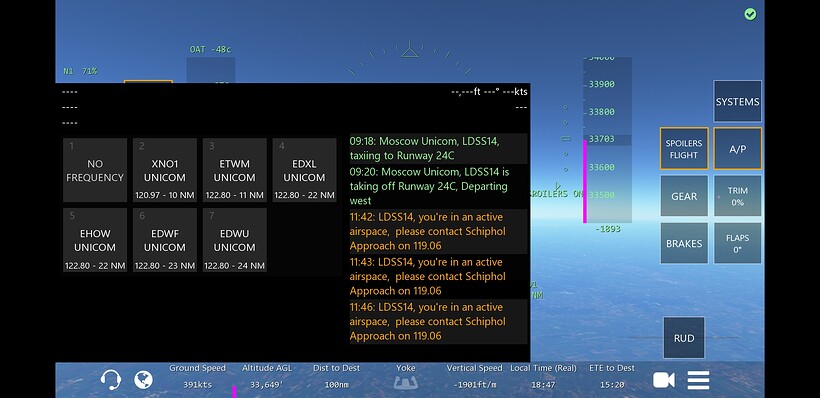Open the hamburger menu icon
820x398 pixels.
698,380
